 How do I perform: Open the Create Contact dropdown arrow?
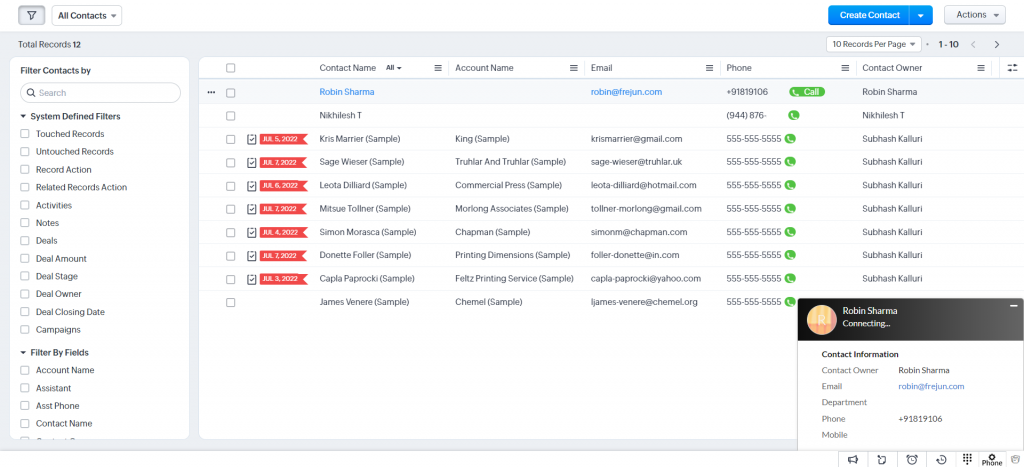click(x=921, y=15)
